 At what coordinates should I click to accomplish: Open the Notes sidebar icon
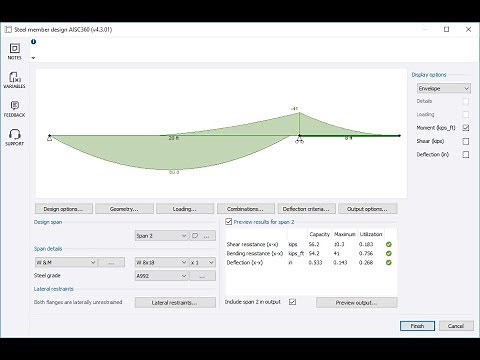(x=14, y=51)
